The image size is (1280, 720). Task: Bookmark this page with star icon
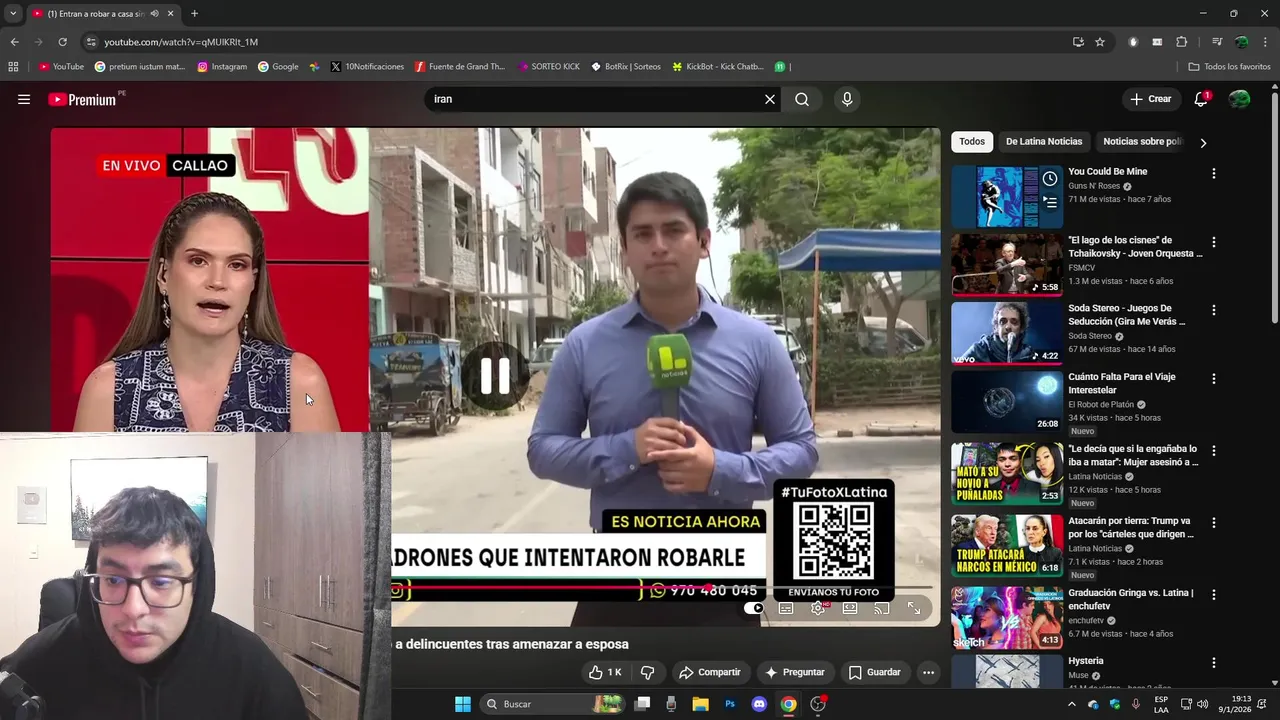coord(1100,42)
